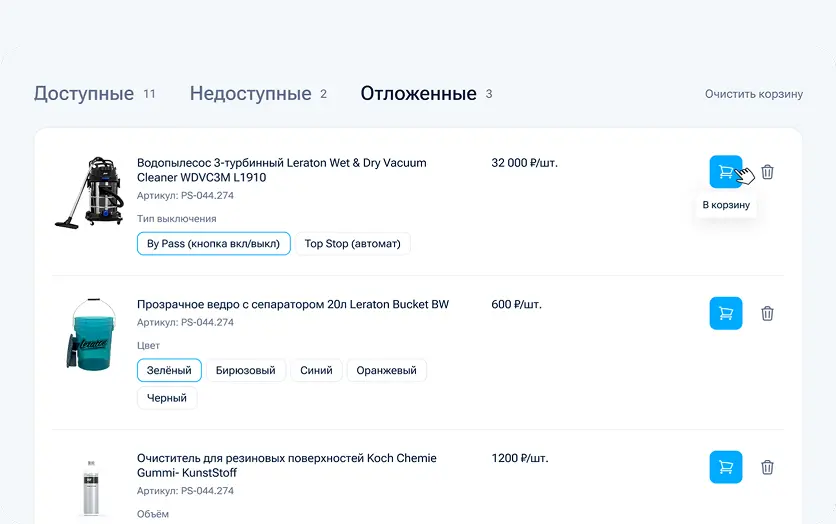Delete the Leraton vacuum cleaner item
The image size is (836, 524).
tap(767, 172)
